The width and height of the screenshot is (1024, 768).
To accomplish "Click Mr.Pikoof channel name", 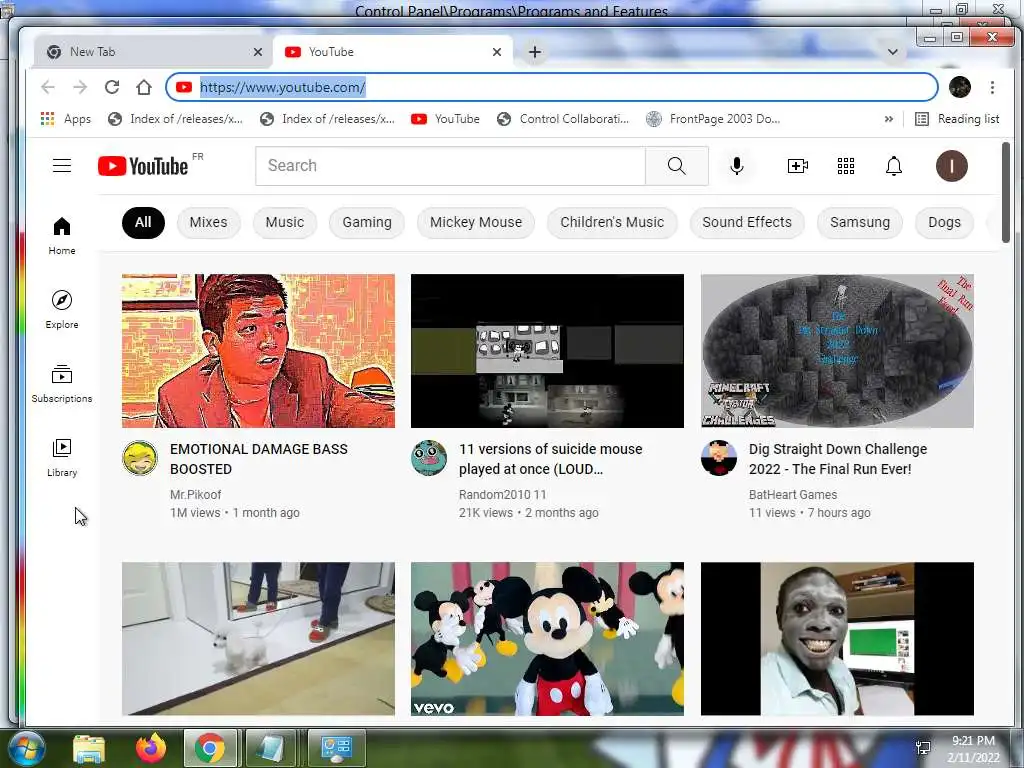I will 195,494.
